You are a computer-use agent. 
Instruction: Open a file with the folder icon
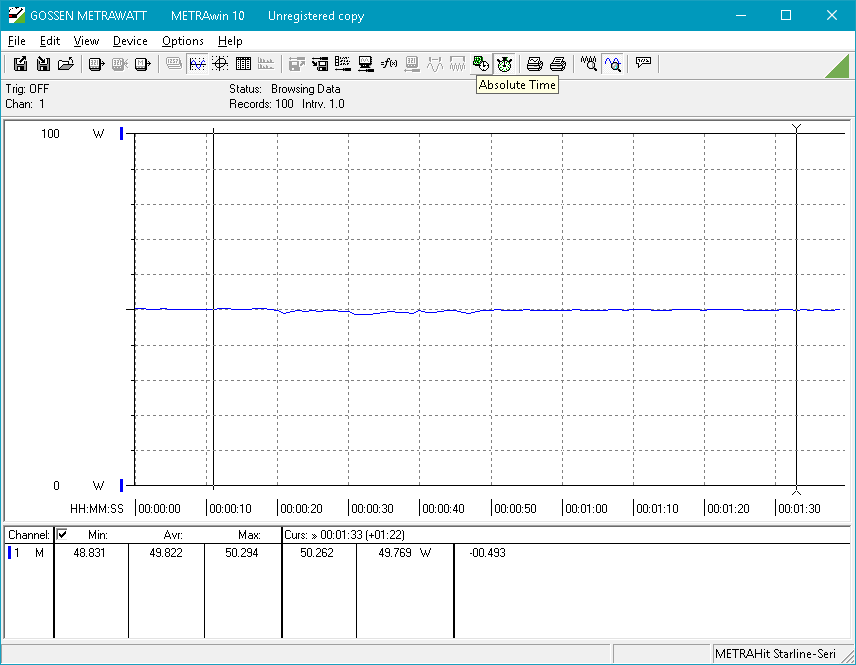tap(66, 64)
